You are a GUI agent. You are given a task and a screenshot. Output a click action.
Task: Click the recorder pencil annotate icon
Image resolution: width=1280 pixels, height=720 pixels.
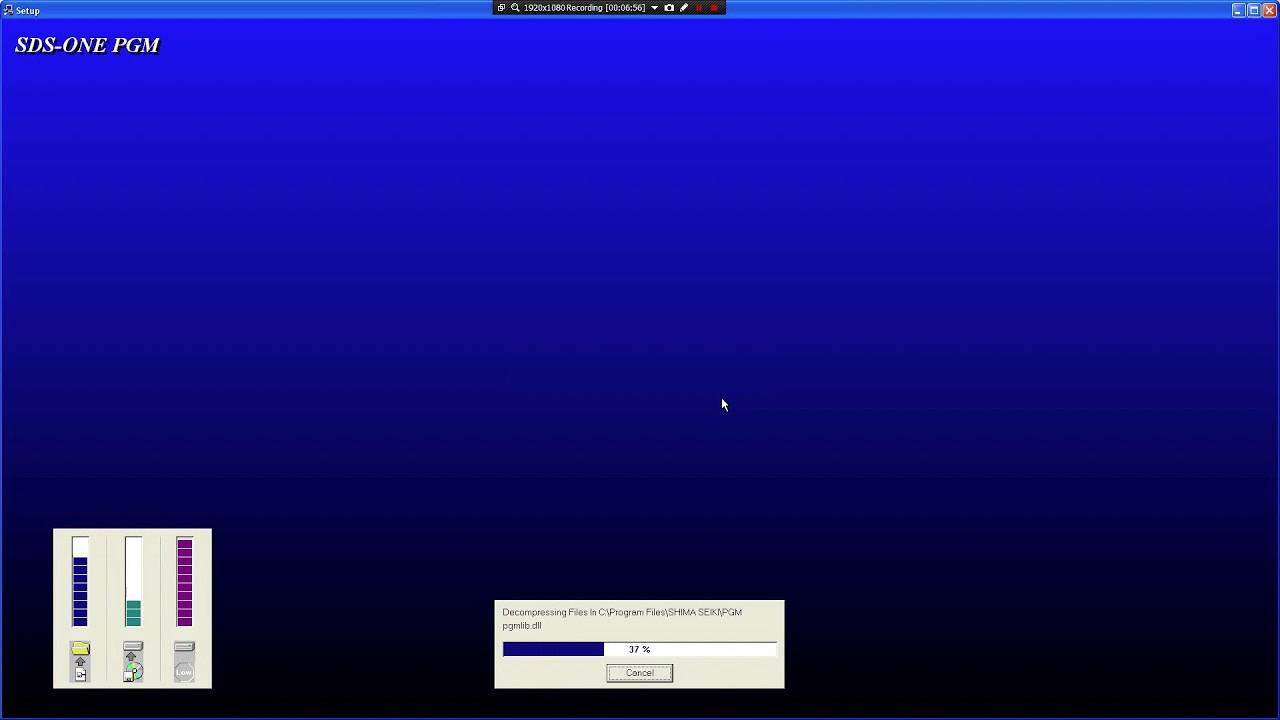(684, 8)
